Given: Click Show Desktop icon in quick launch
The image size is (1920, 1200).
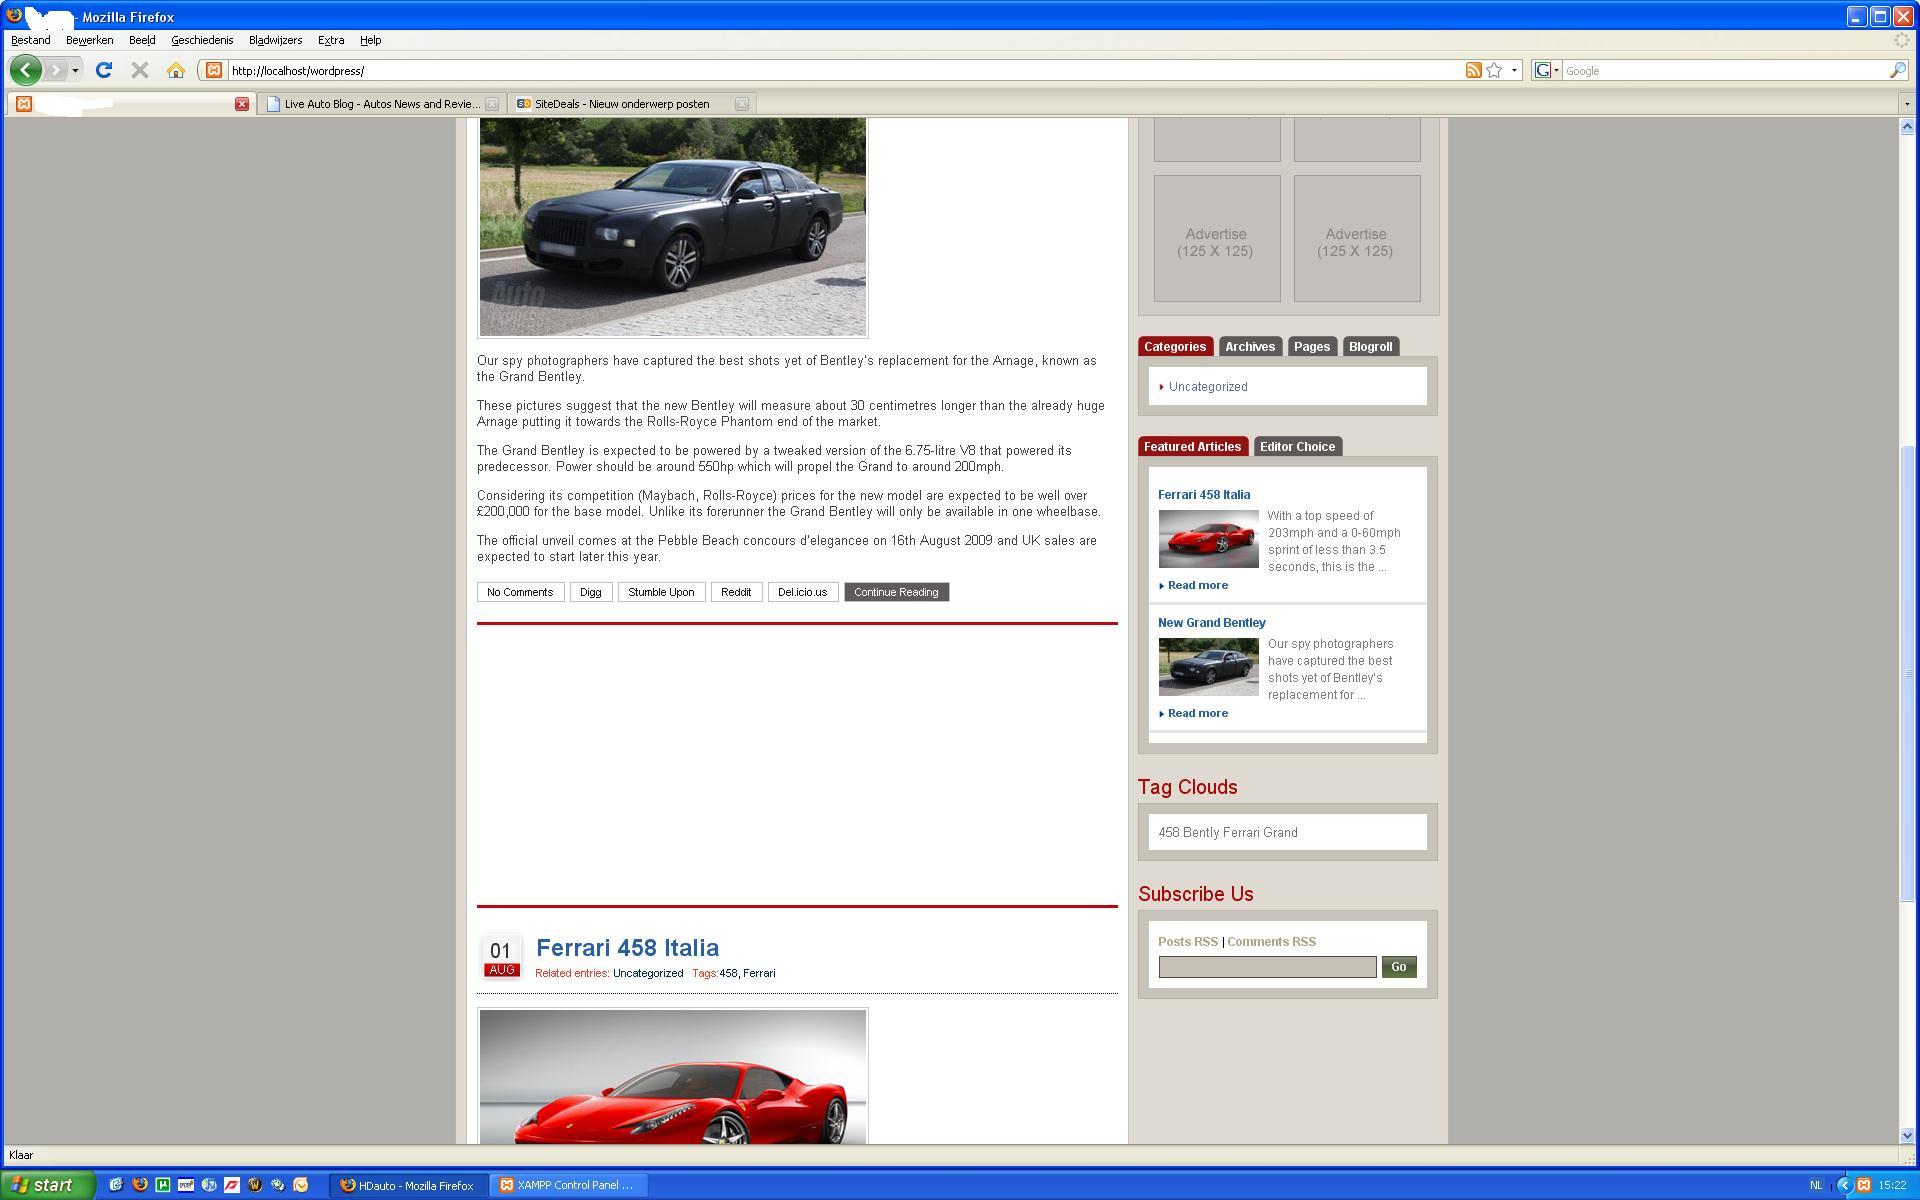Looking at the screenshot, I should pyautogui.click(x=116, y=1185).
